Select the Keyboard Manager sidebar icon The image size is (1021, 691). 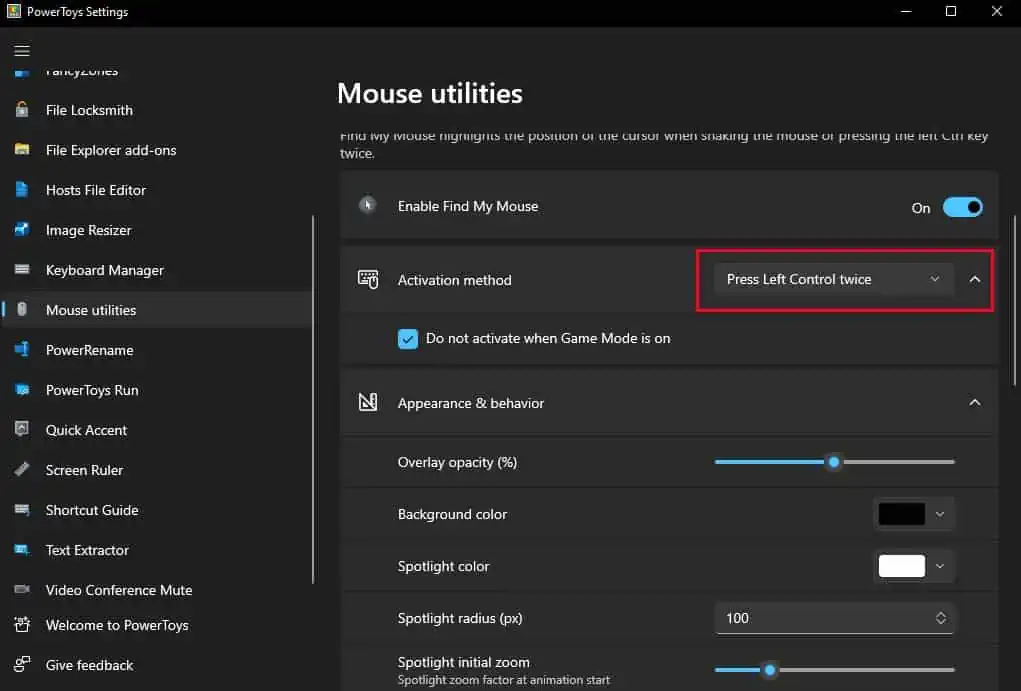pyautogui.click(x=22, y=270)
